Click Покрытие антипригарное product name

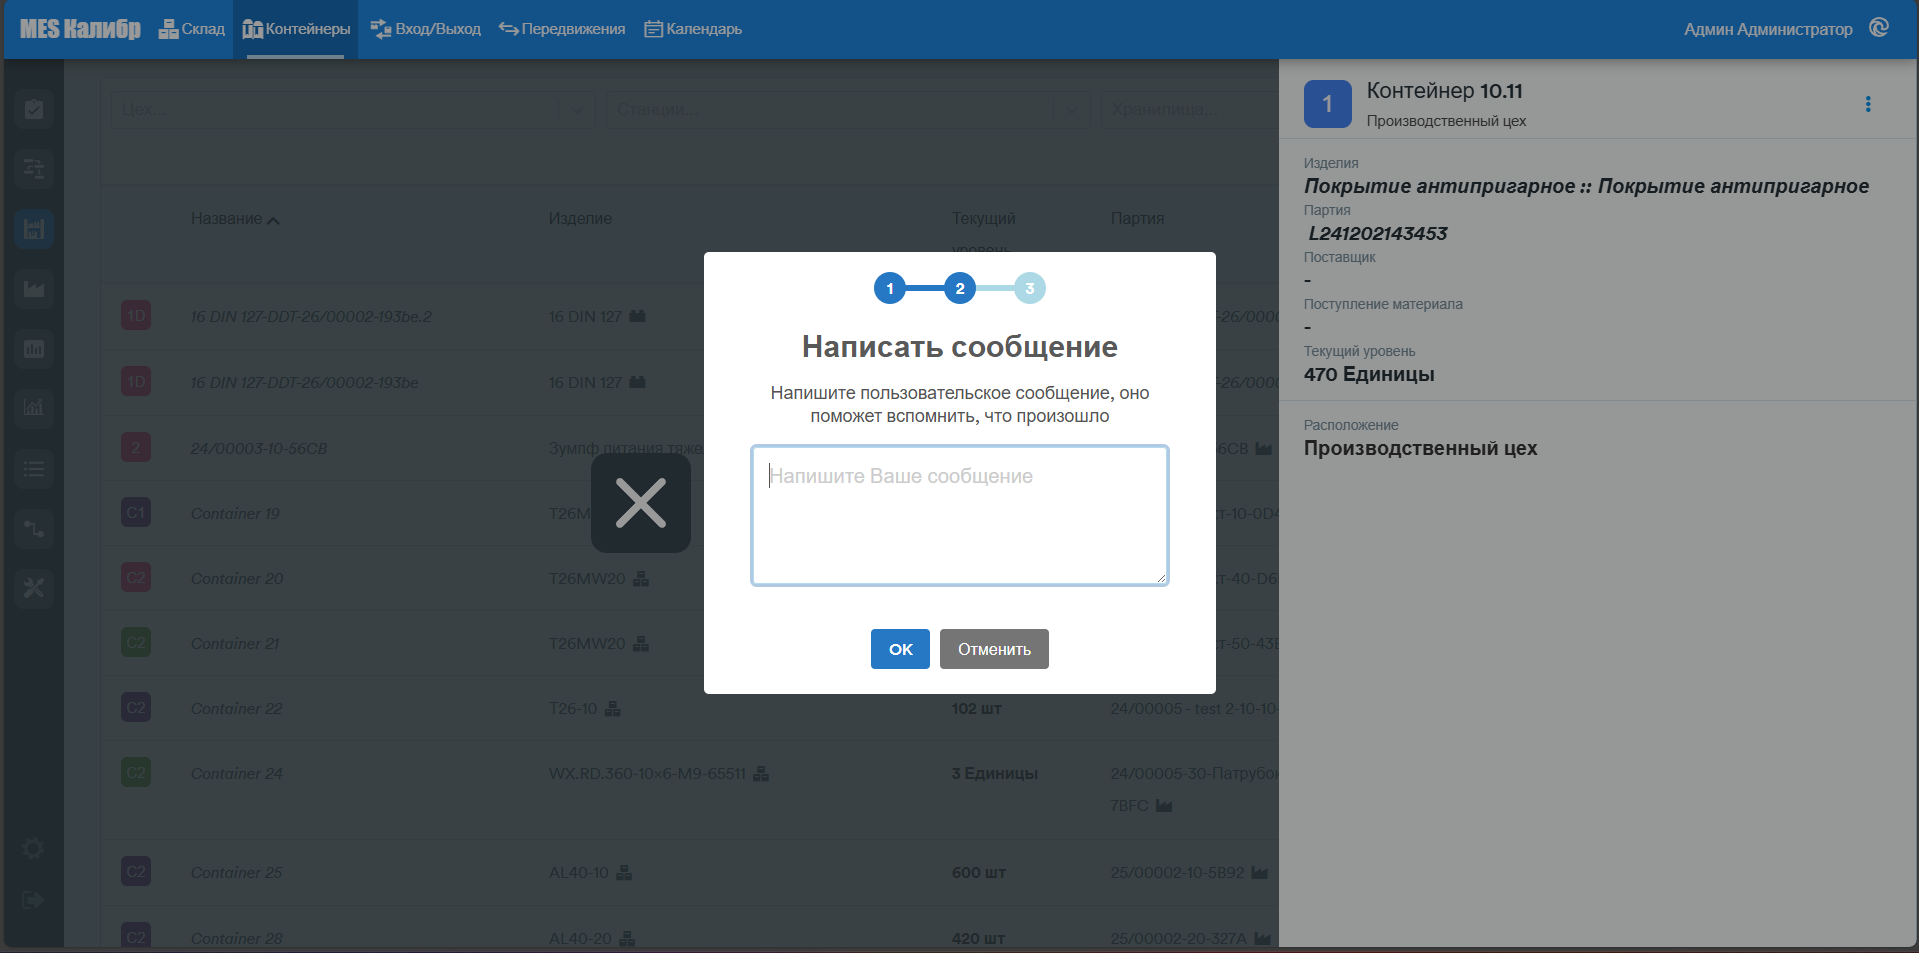[x=1586, y=186]
